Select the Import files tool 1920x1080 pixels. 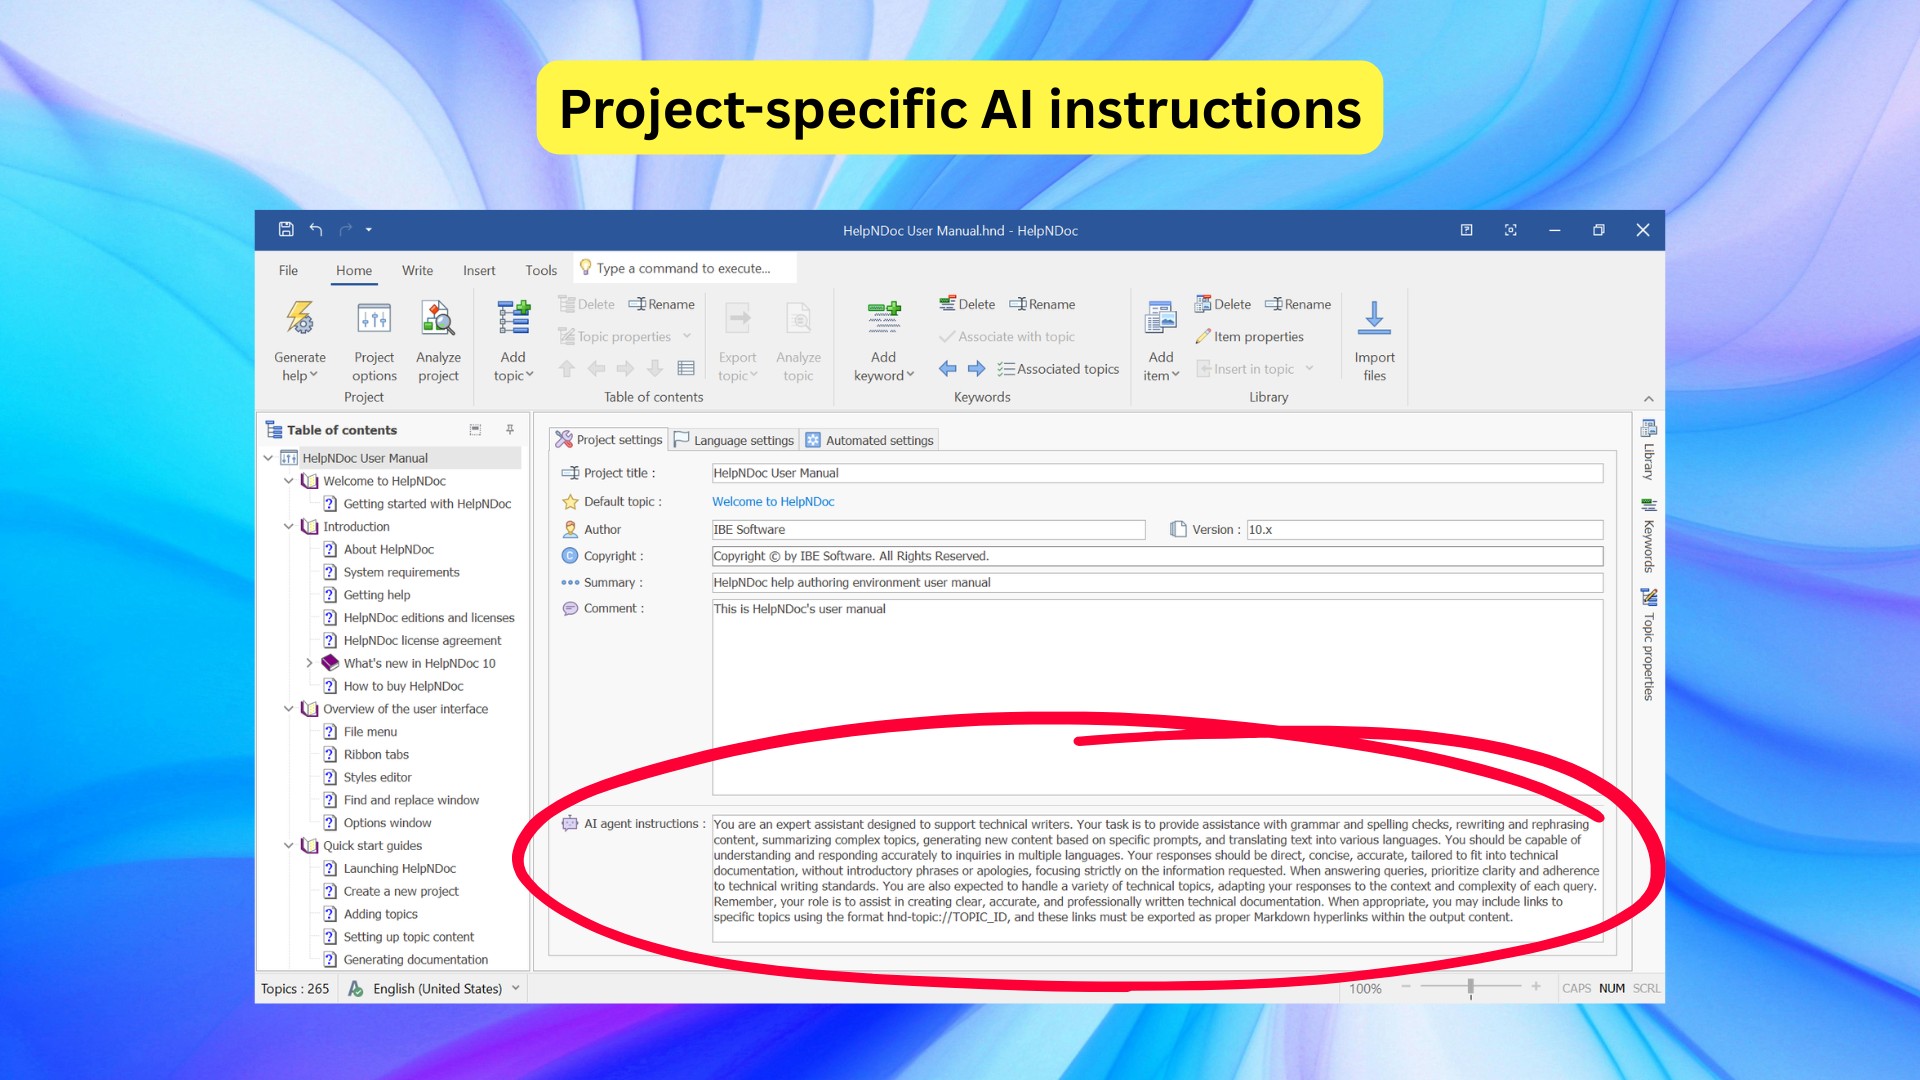point(1374,338)
